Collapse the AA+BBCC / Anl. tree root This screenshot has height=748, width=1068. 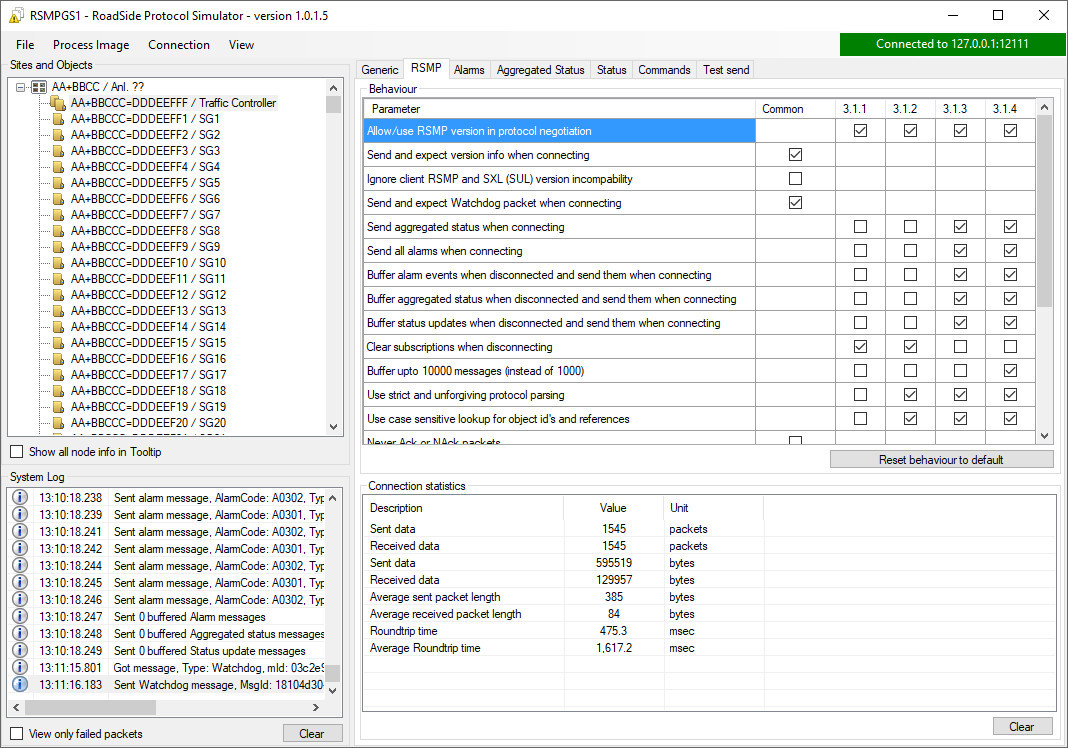[x=22, y=87]
